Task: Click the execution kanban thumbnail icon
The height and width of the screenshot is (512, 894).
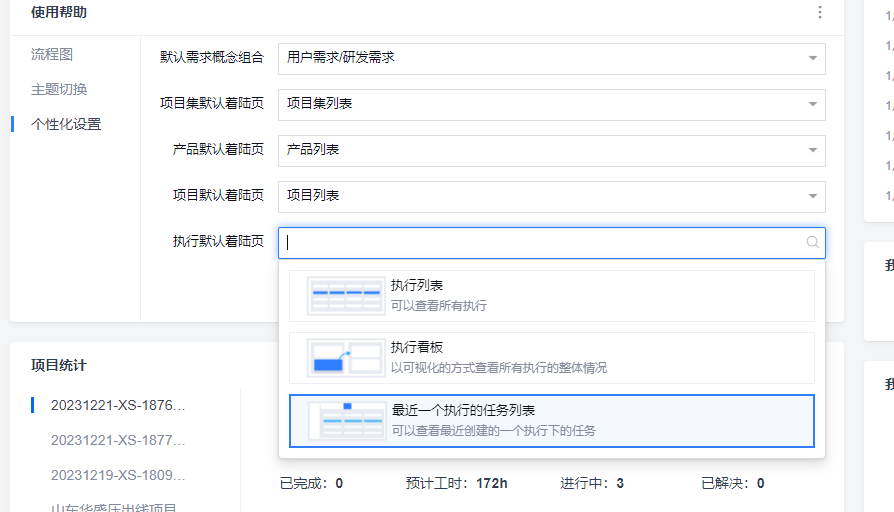Action: pos(346,357)
